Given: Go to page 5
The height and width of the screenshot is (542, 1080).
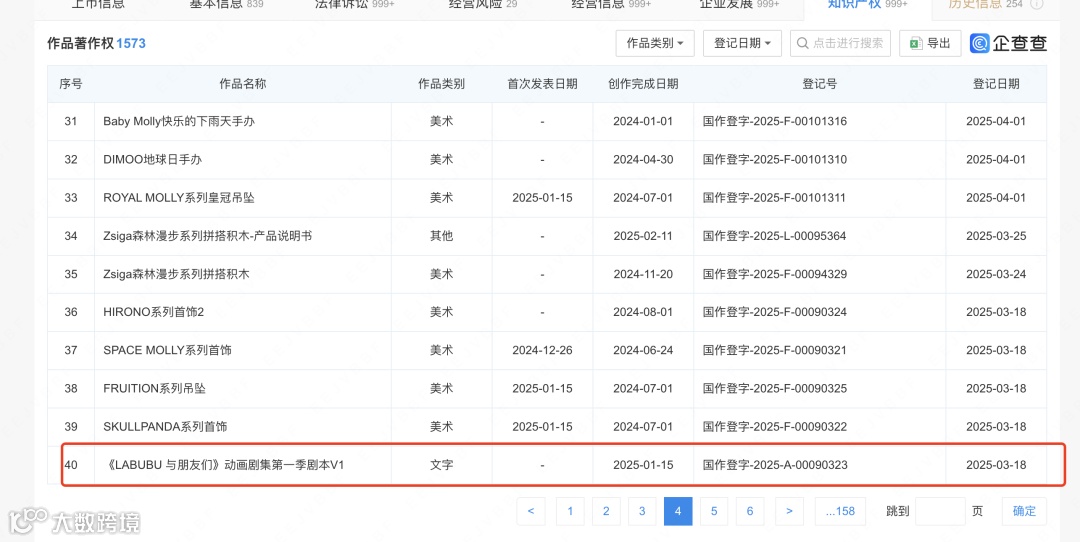Looking at the screenshot, I should pyautogui.click(x=714, y=511).
